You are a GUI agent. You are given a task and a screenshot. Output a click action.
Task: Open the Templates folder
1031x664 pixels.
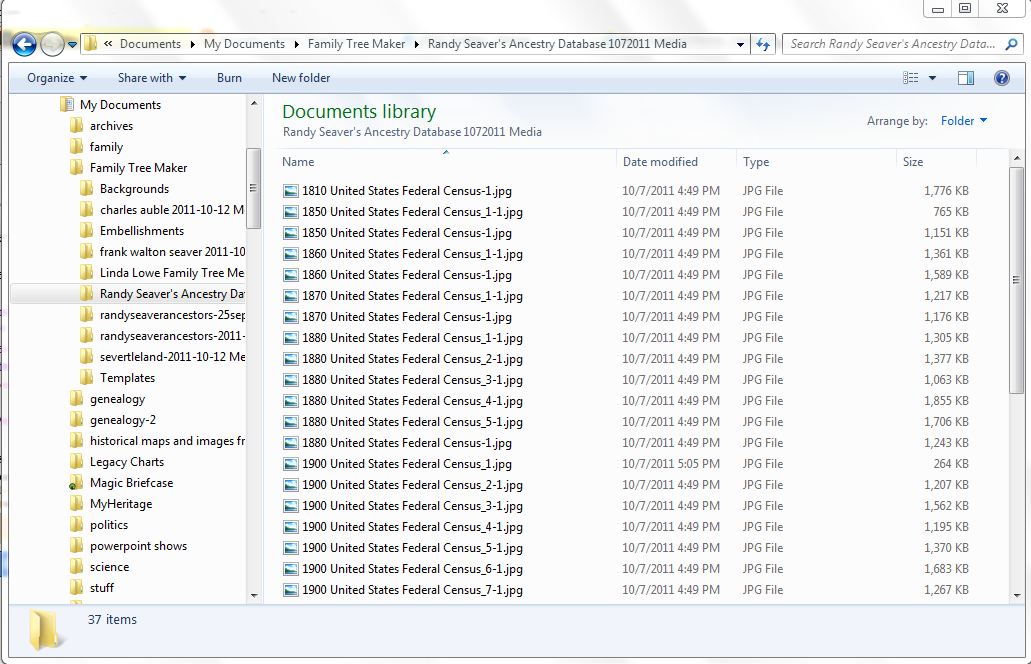click(127, 378)
